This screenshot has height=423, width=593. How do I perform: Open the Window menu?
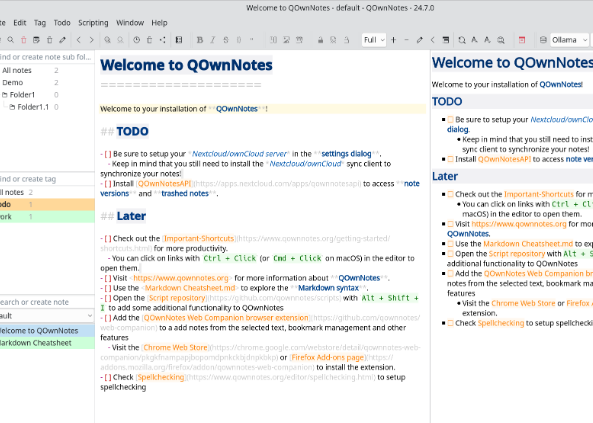tap(130, 23)
